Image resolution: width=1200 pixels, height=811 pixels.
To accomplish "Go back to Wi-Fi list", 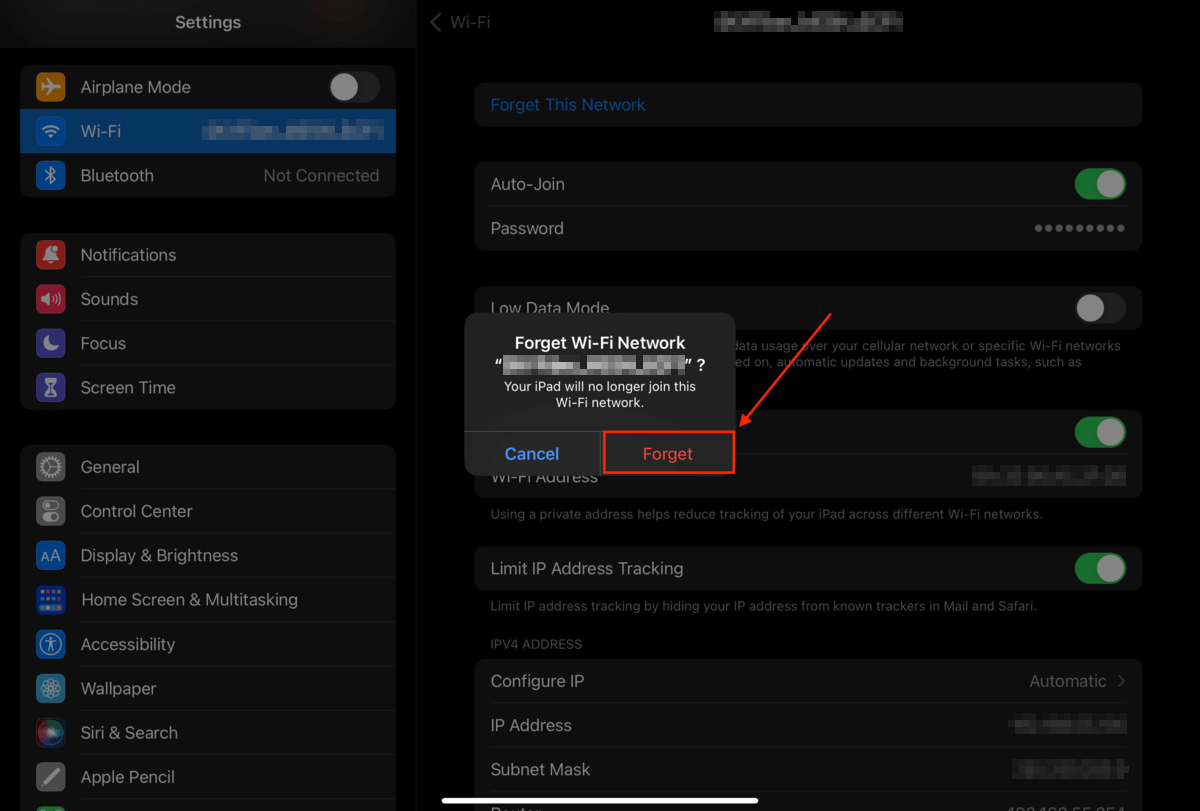I will pos(460,22).
